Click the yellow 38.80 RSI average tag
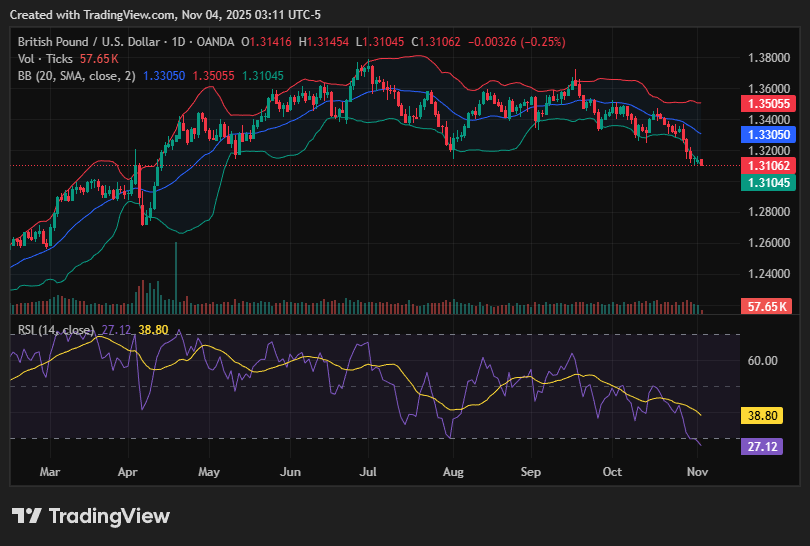 click(x=766, y=414)
